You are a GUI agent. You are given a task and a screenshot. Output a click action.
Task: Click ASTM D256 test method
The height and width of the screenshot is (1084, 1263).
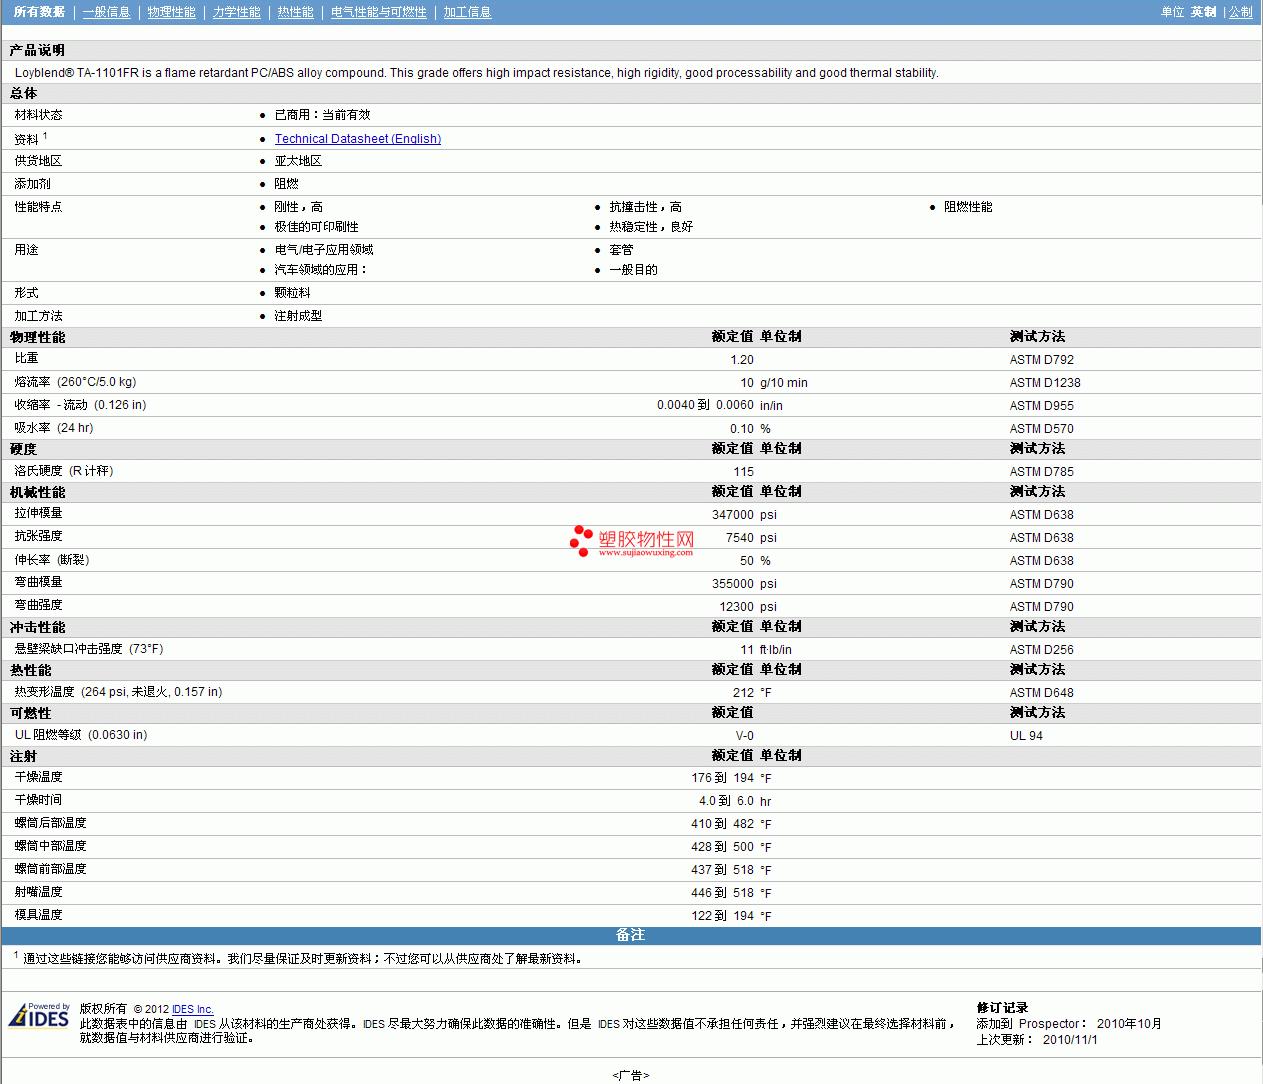tap(1042, 650)
